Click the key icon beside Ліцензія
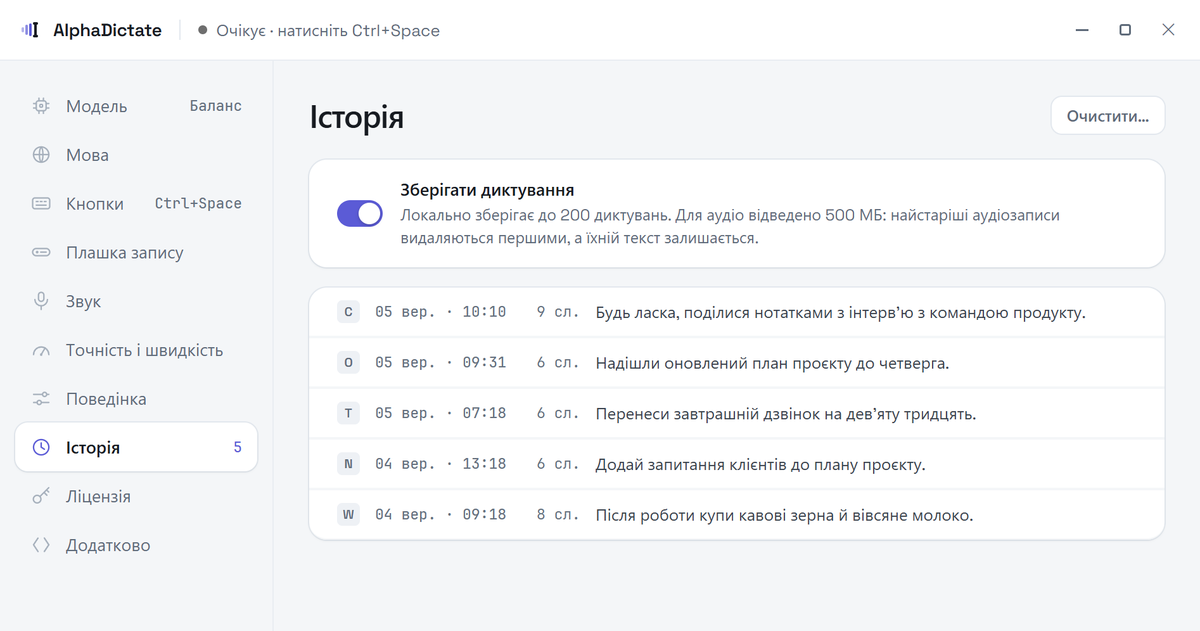1200x631 pixels. tap(41, 497)
